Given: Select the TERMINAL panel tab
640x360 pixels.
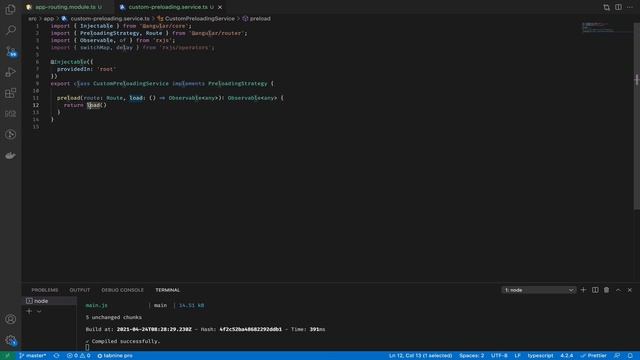Looking at the screenshot, I should coord(167,290).
